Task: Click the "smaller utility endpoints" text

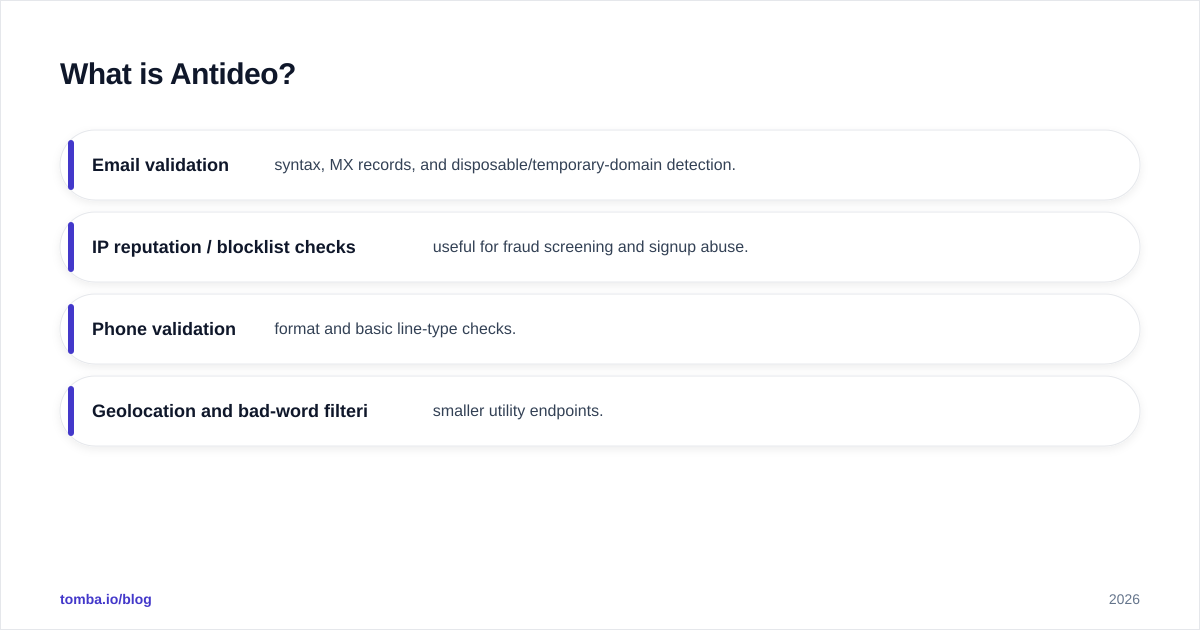Action: (518, 411)
